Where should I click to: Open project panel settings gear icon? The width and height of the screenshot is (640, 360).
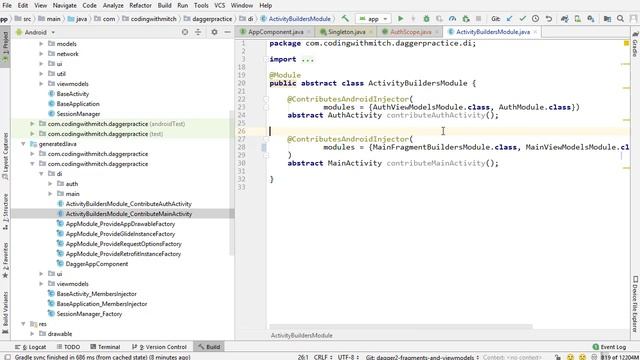point(214,32)
